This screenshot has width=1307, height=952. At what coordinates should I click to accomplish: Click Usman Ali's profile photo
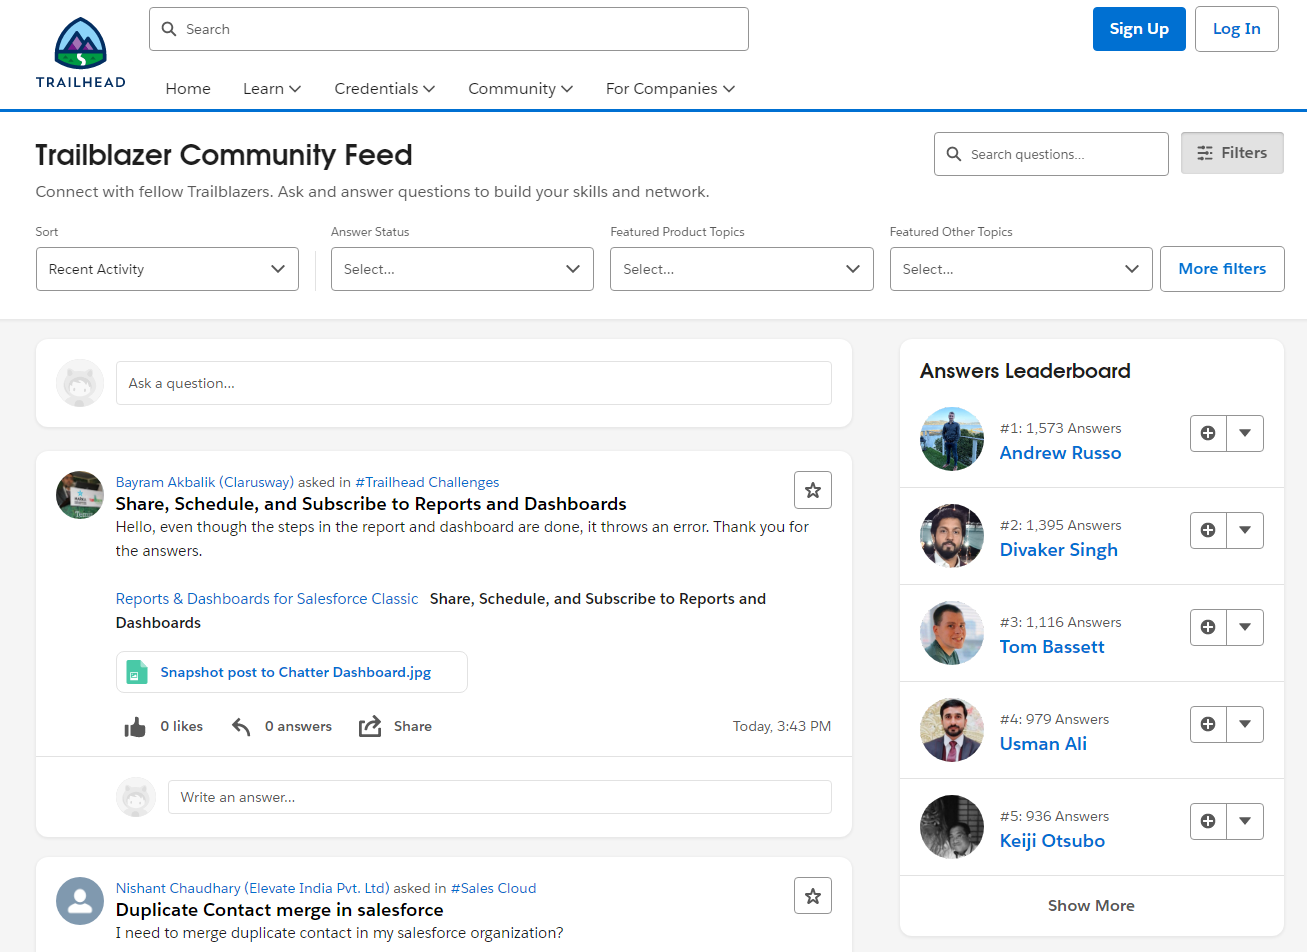tap(952, 730)
